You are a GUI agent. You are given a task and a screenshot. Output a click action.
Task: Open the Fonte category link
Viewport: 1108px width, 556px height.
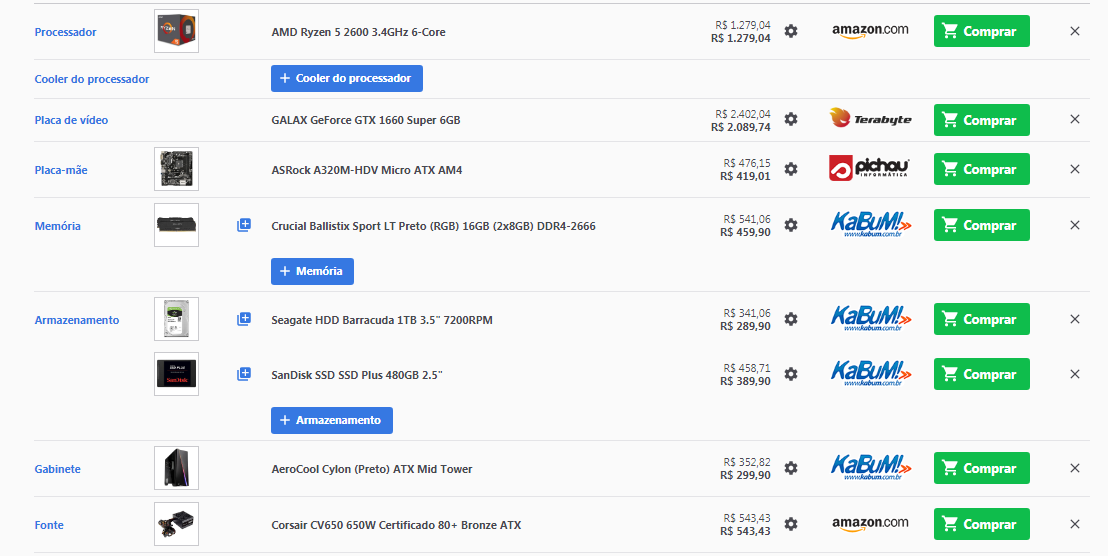[49, 525]
